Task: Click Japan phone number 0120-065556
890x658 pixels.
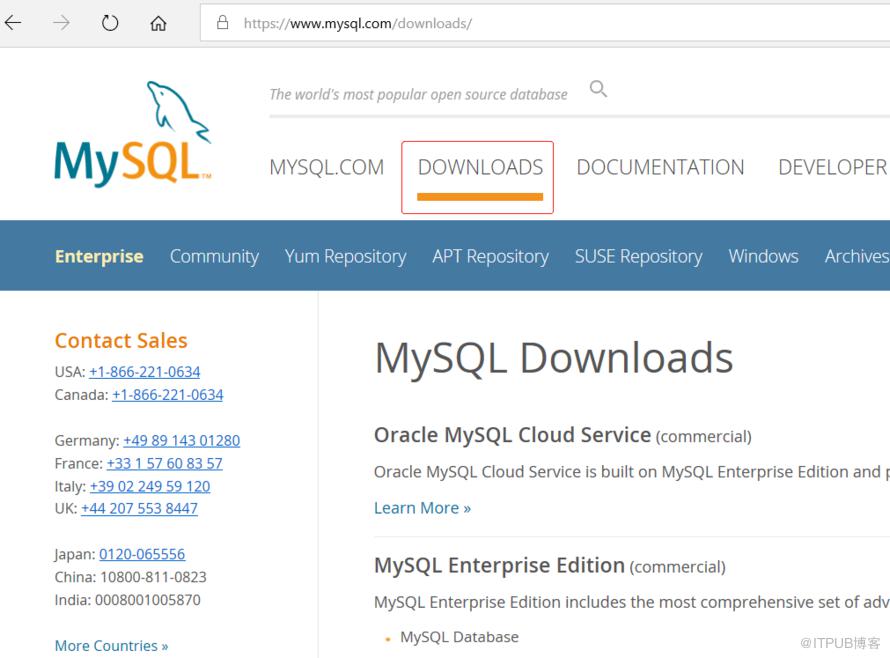Action: click(x=142, y=554)
